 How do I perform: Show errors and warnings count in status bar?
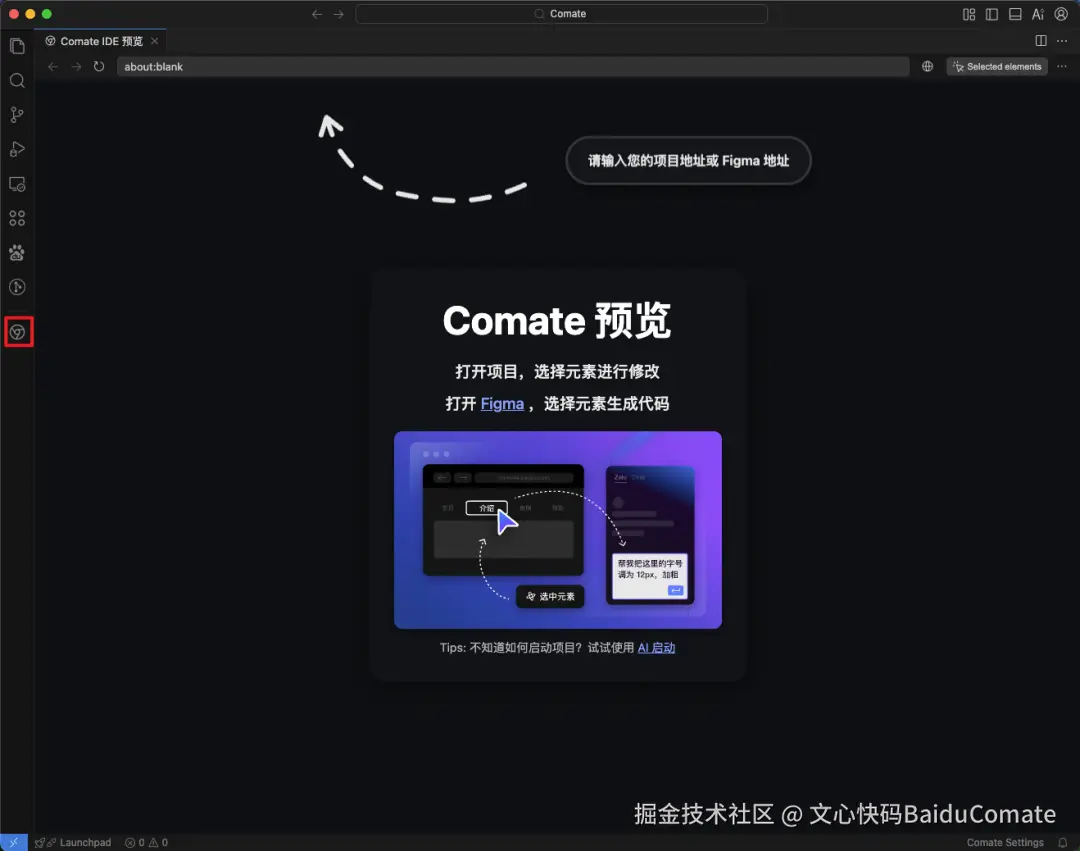coord(146,843)
